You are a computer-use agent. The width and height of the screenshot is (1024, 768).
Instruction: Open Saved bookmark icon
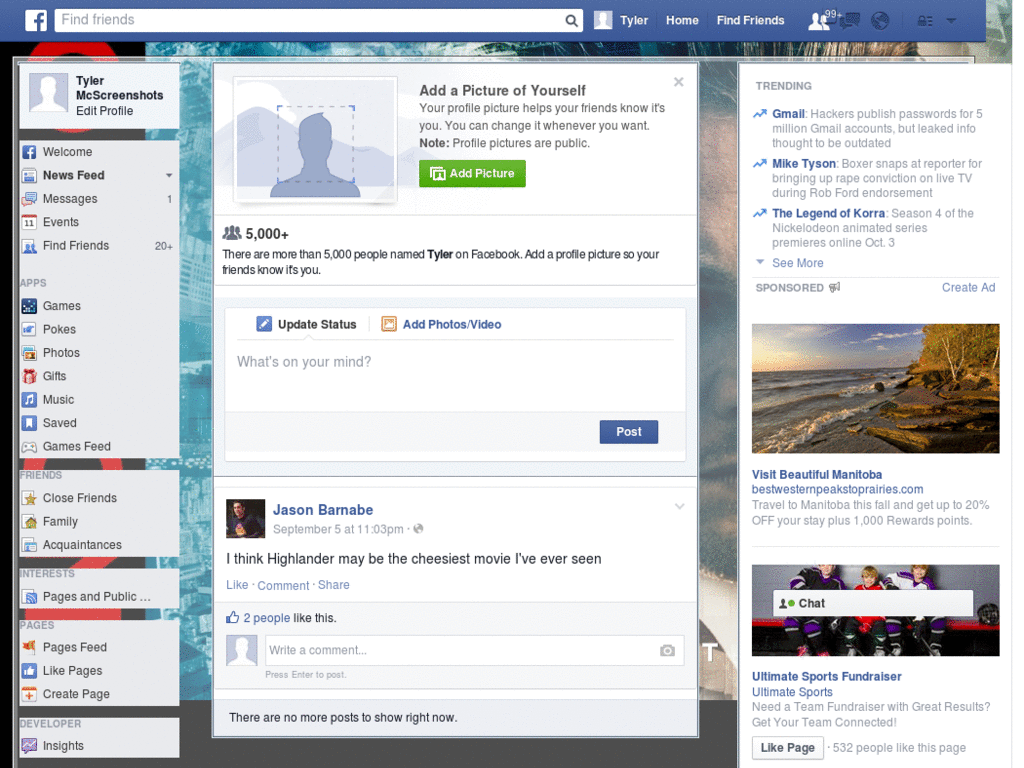[29, 423]
